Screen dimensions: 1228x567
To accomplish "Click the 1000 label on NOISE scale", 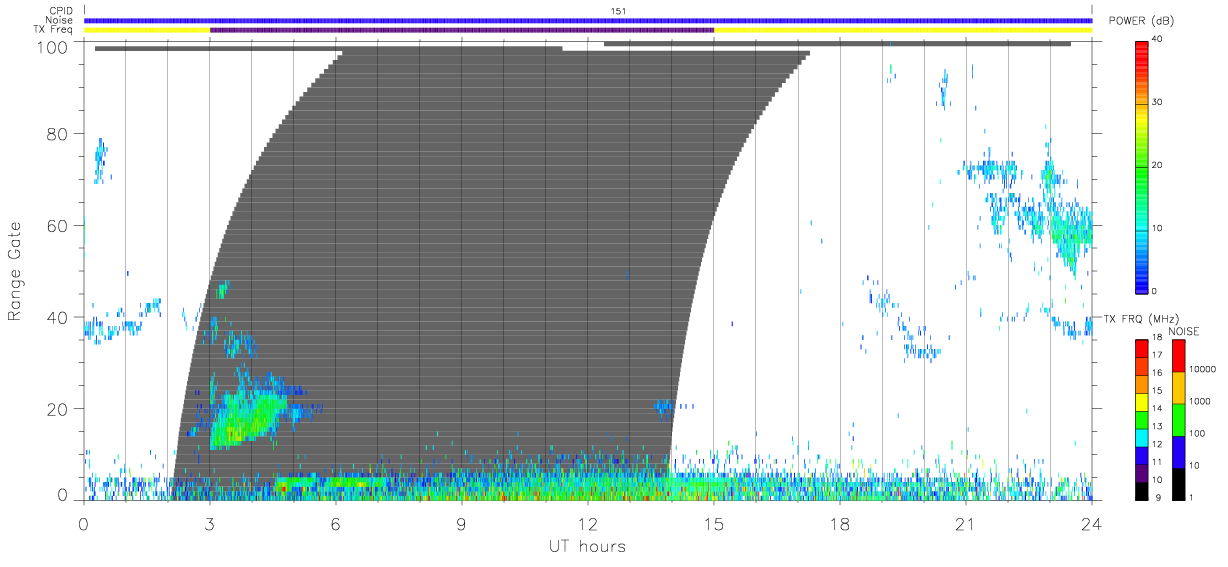I will coord(1201,400).
